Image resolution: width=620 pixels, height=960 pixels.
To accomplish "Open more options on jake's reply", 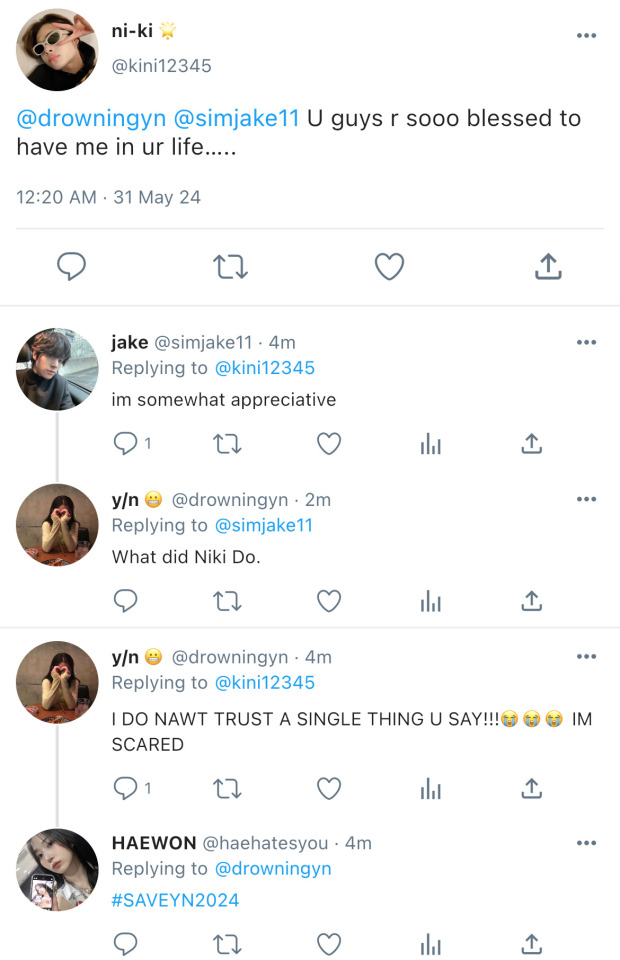I will pyautogui.click(x=587, y=343).
